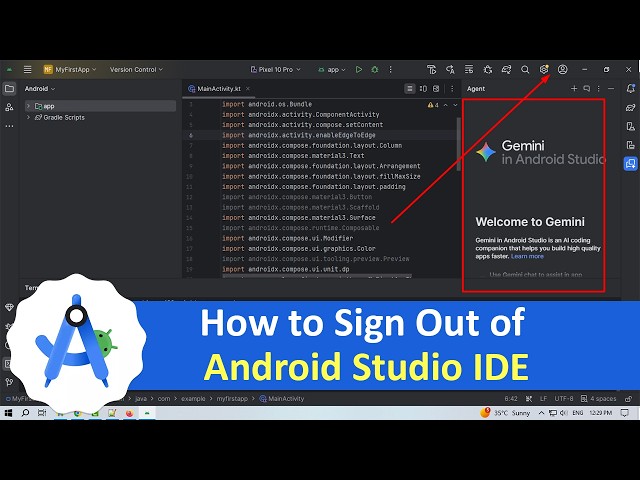The image size is (640, 480).
Task: Hide the Agent panel with minimize dash
Action: click(x=611, y=89)
